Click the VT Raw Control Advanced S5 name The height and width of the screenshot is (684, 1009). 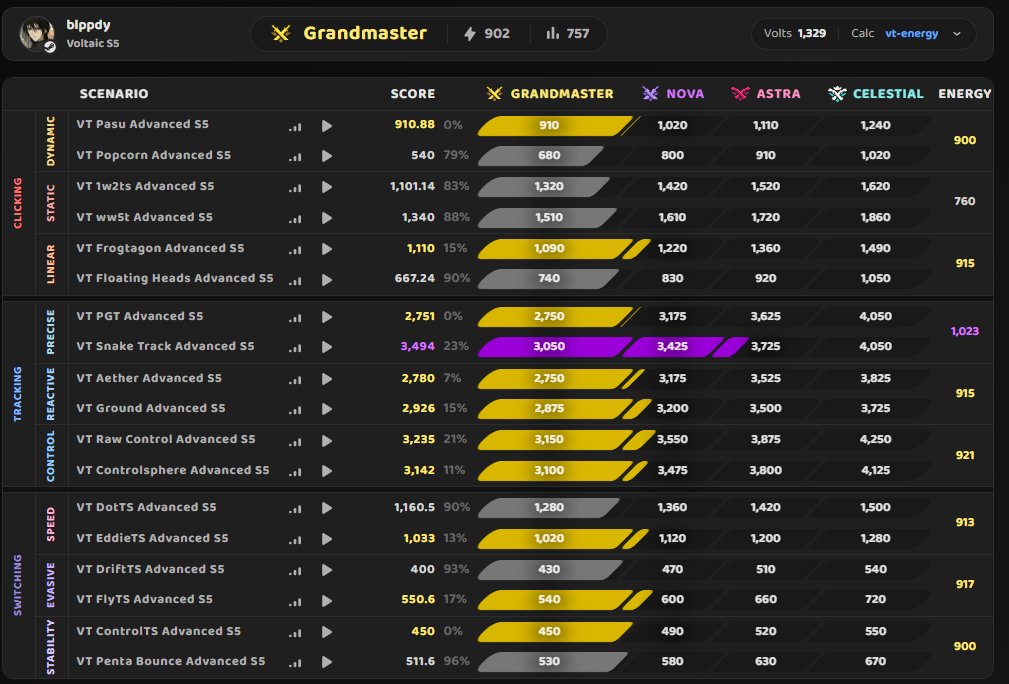(166, 439)
